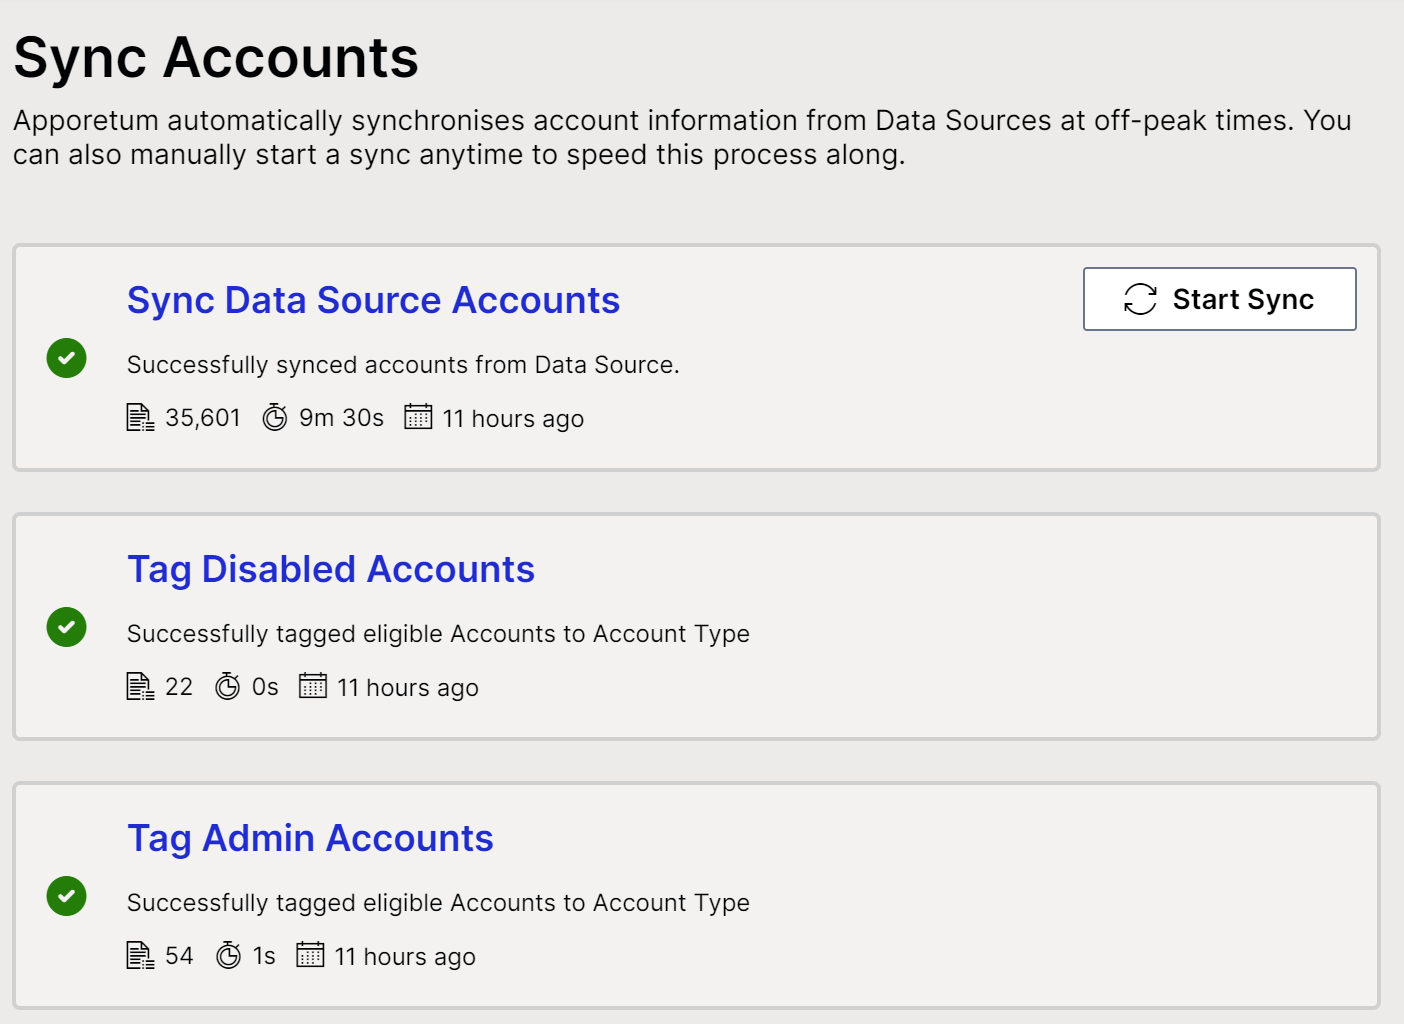The height and width of the screenshot is (1024, 1404).
Task: Click green success checkmark for Tag Admin Accounts
Action: click(x=67, y=896)
